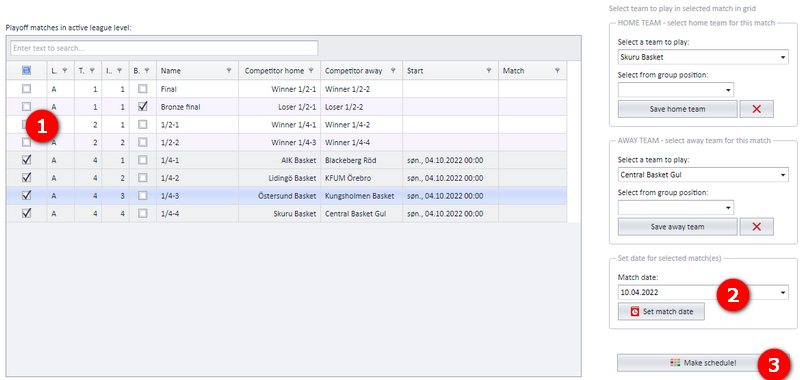
Task: Sort by the Start column header
Action: click(x=451, y=71)
